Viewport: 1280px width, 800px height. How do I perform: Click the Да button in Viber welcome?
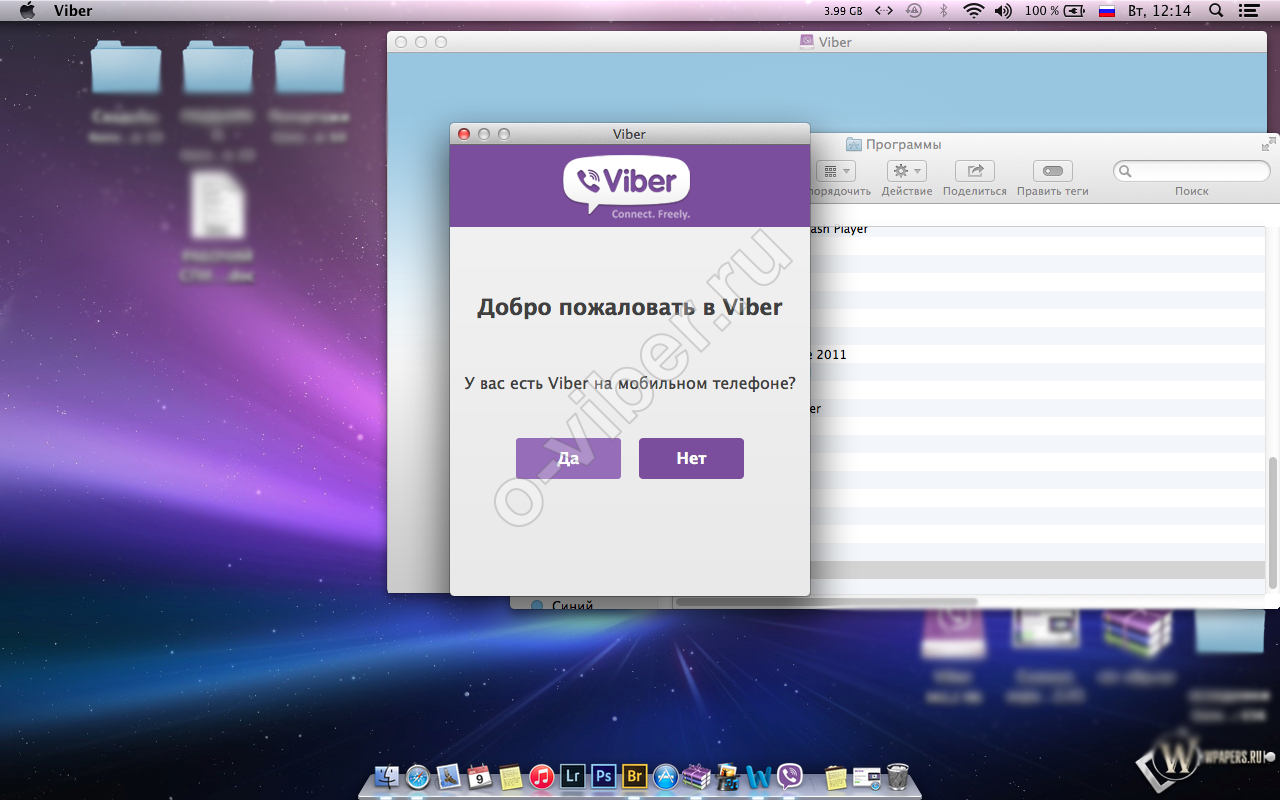pyautogui.click(x=568, y=458)
